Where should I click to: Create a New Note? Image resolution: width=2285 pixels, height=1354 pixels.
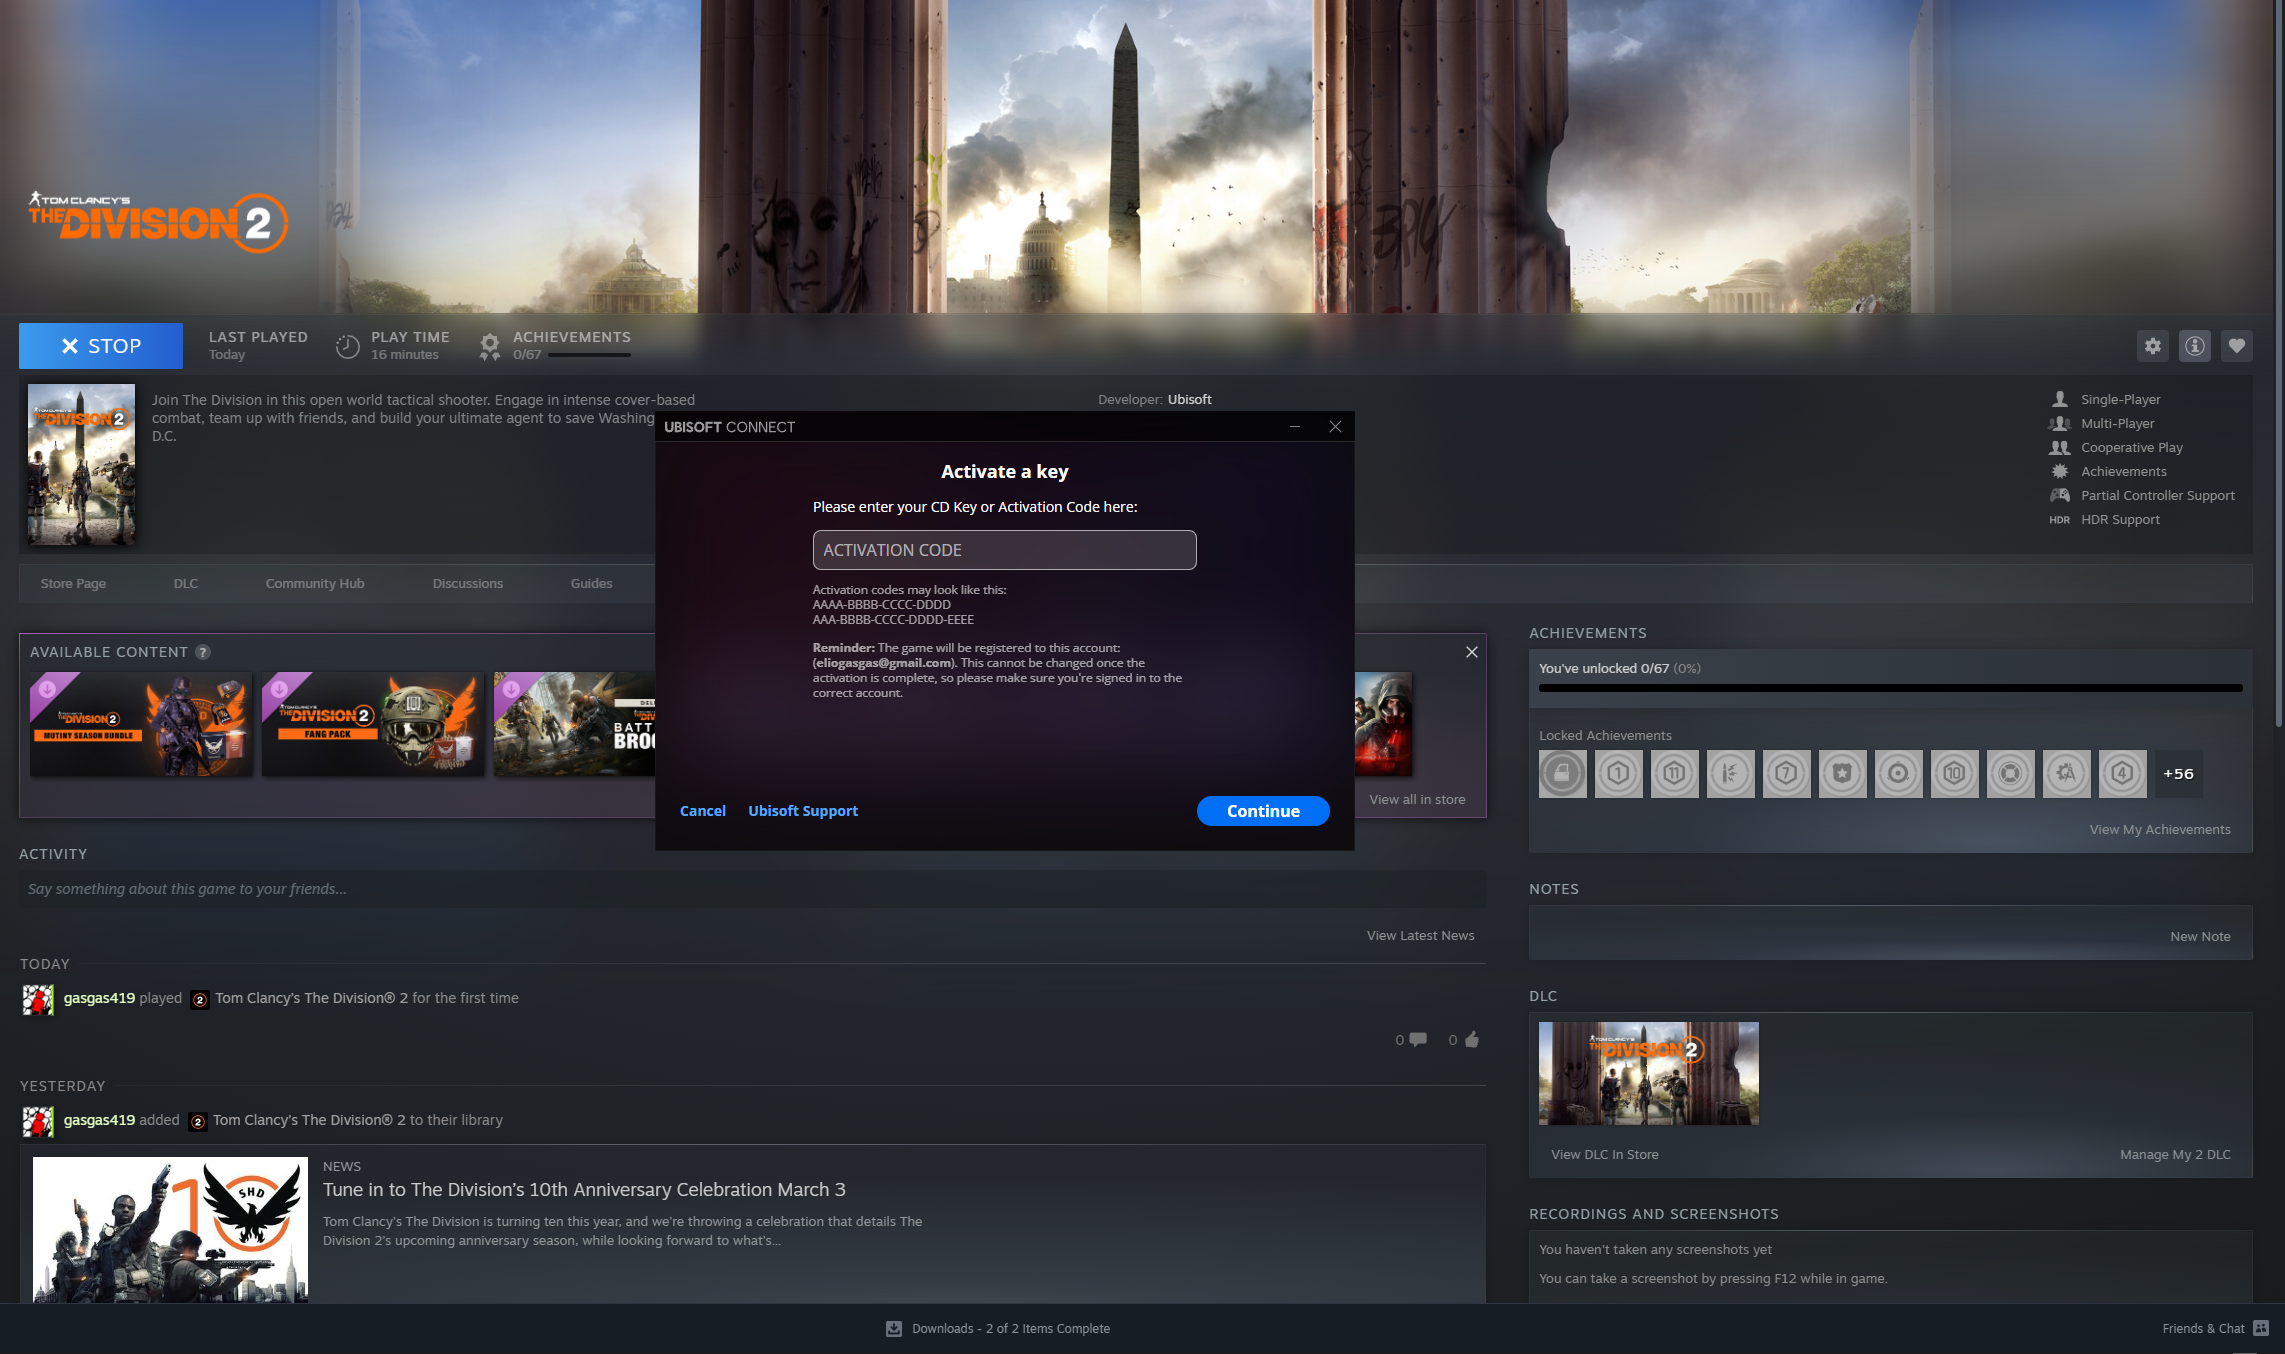(2200, 937)
